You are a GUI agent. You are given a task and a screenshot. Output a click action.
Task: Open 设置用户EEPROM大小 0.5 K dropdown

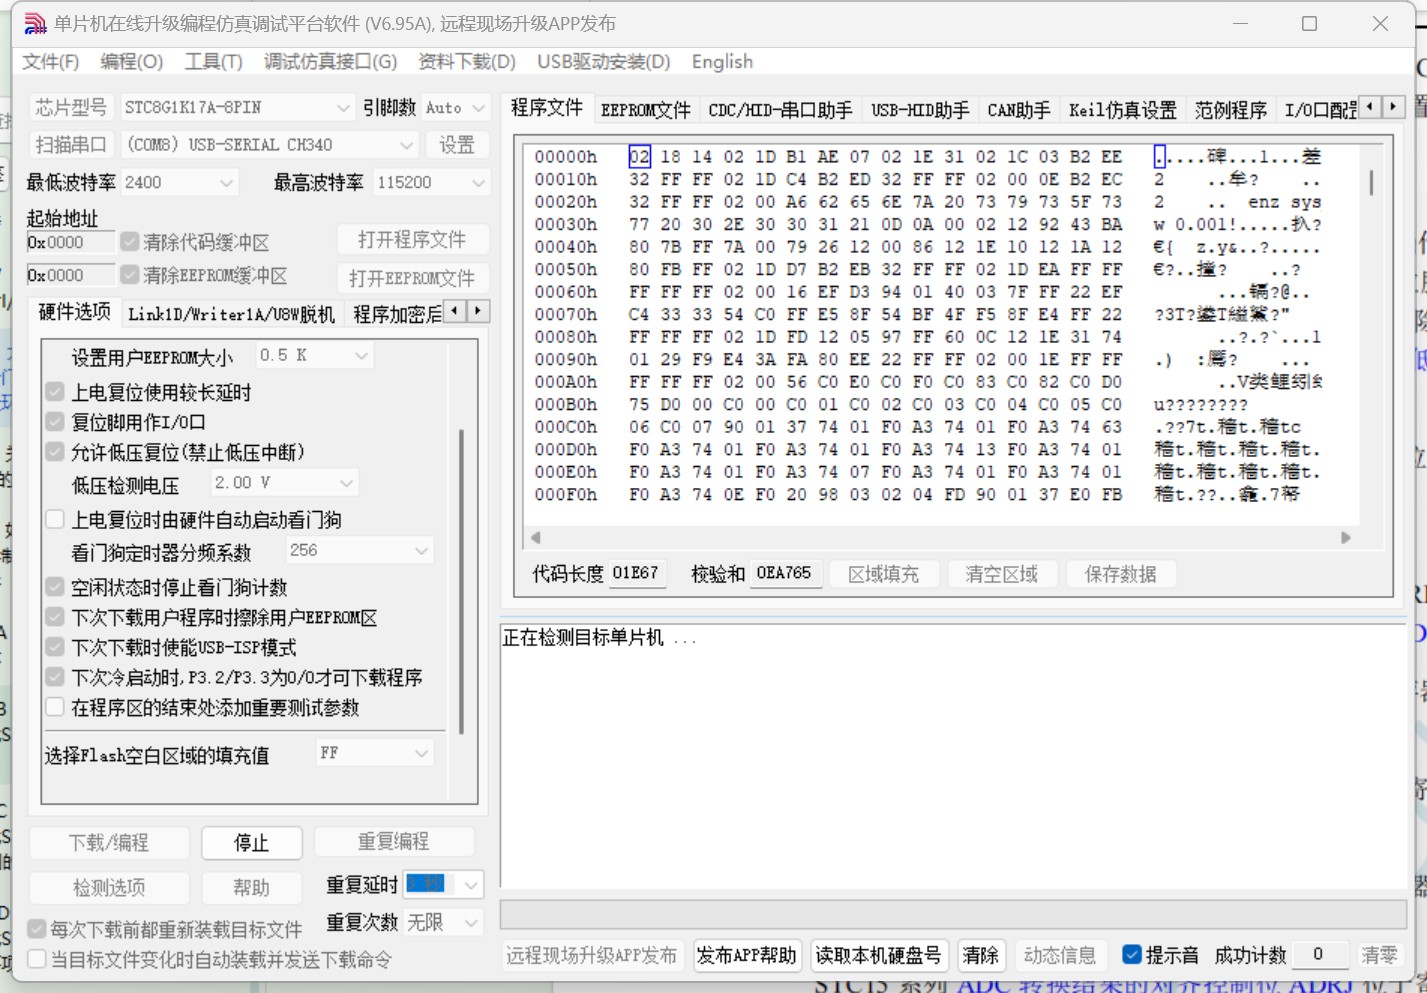point(314,355)
